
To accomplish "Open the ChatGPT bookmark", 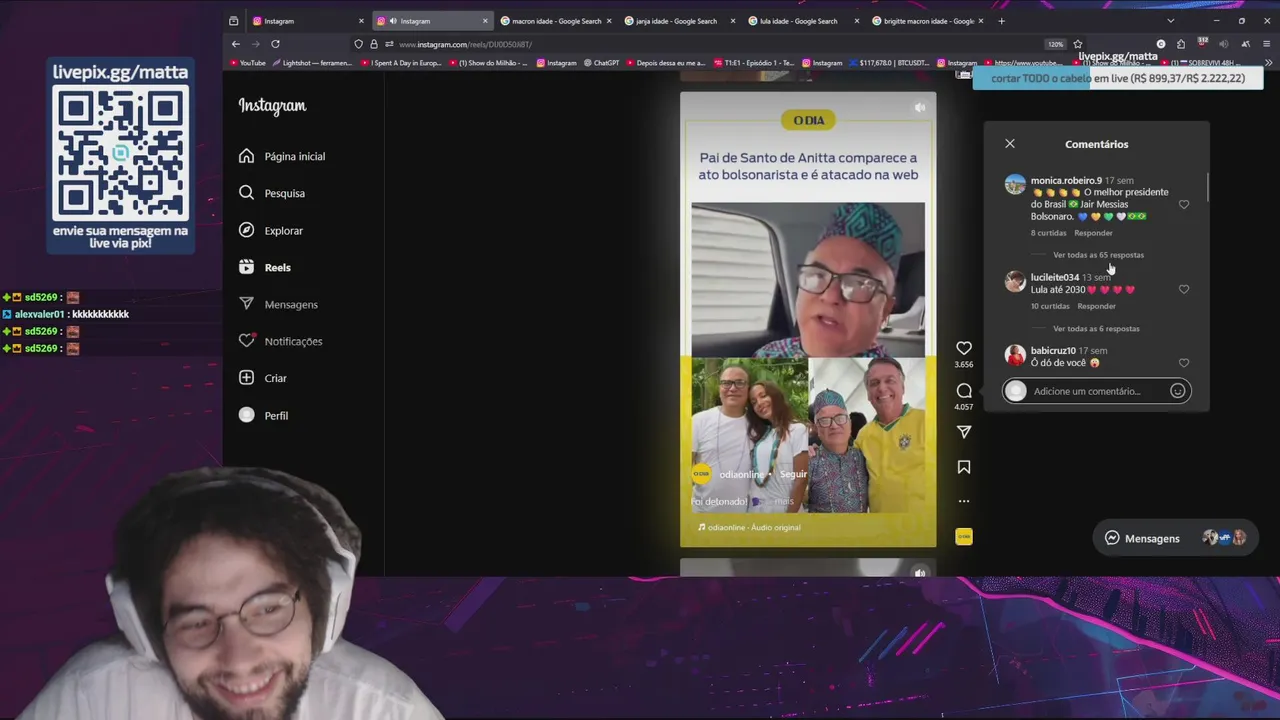I will point(601,63).
